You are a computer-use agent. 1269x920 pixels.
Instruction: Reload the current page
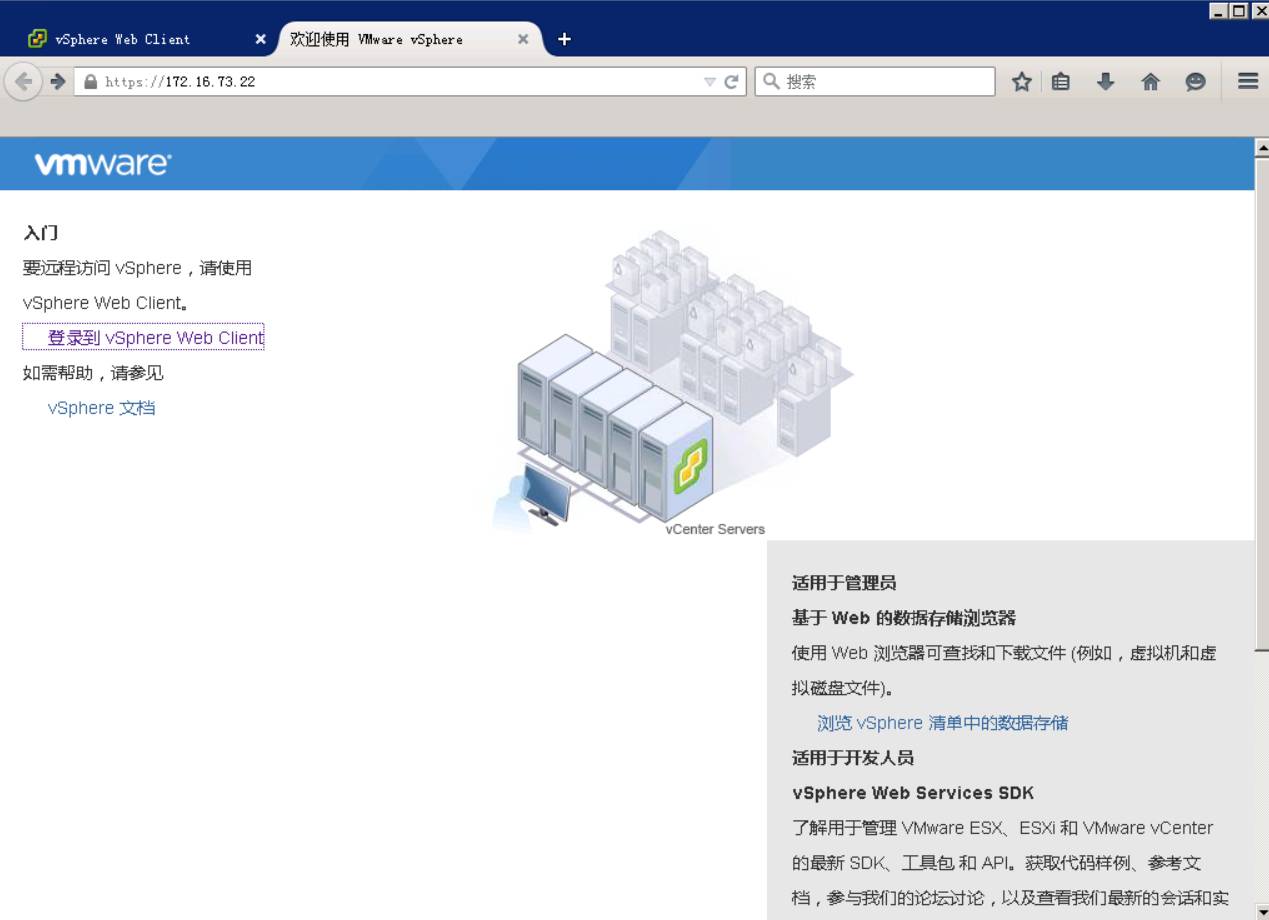(732, 82)
